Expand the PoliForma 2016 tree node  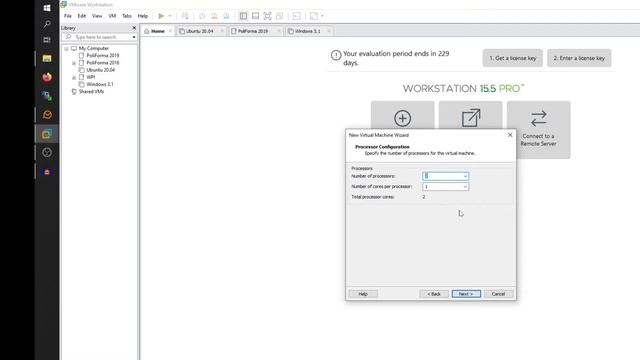pyautogui.click(x=74, y=63)
